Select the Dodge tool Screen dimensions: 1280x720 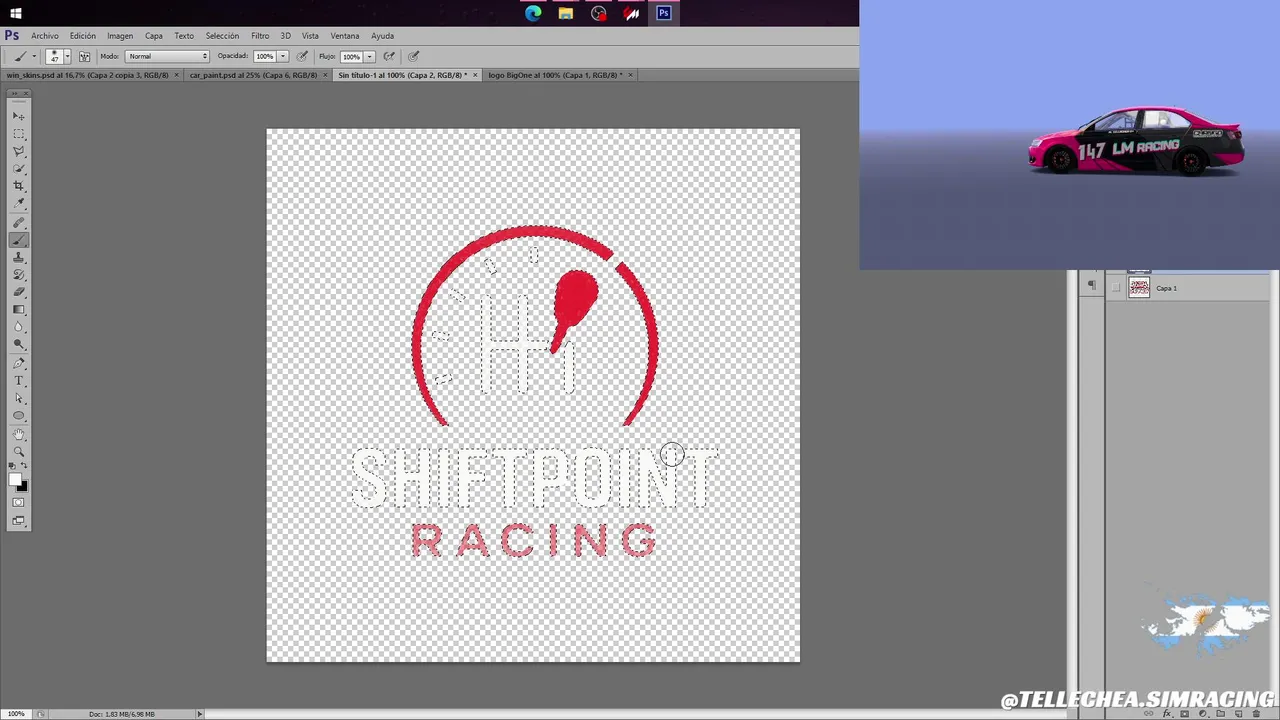19,345
